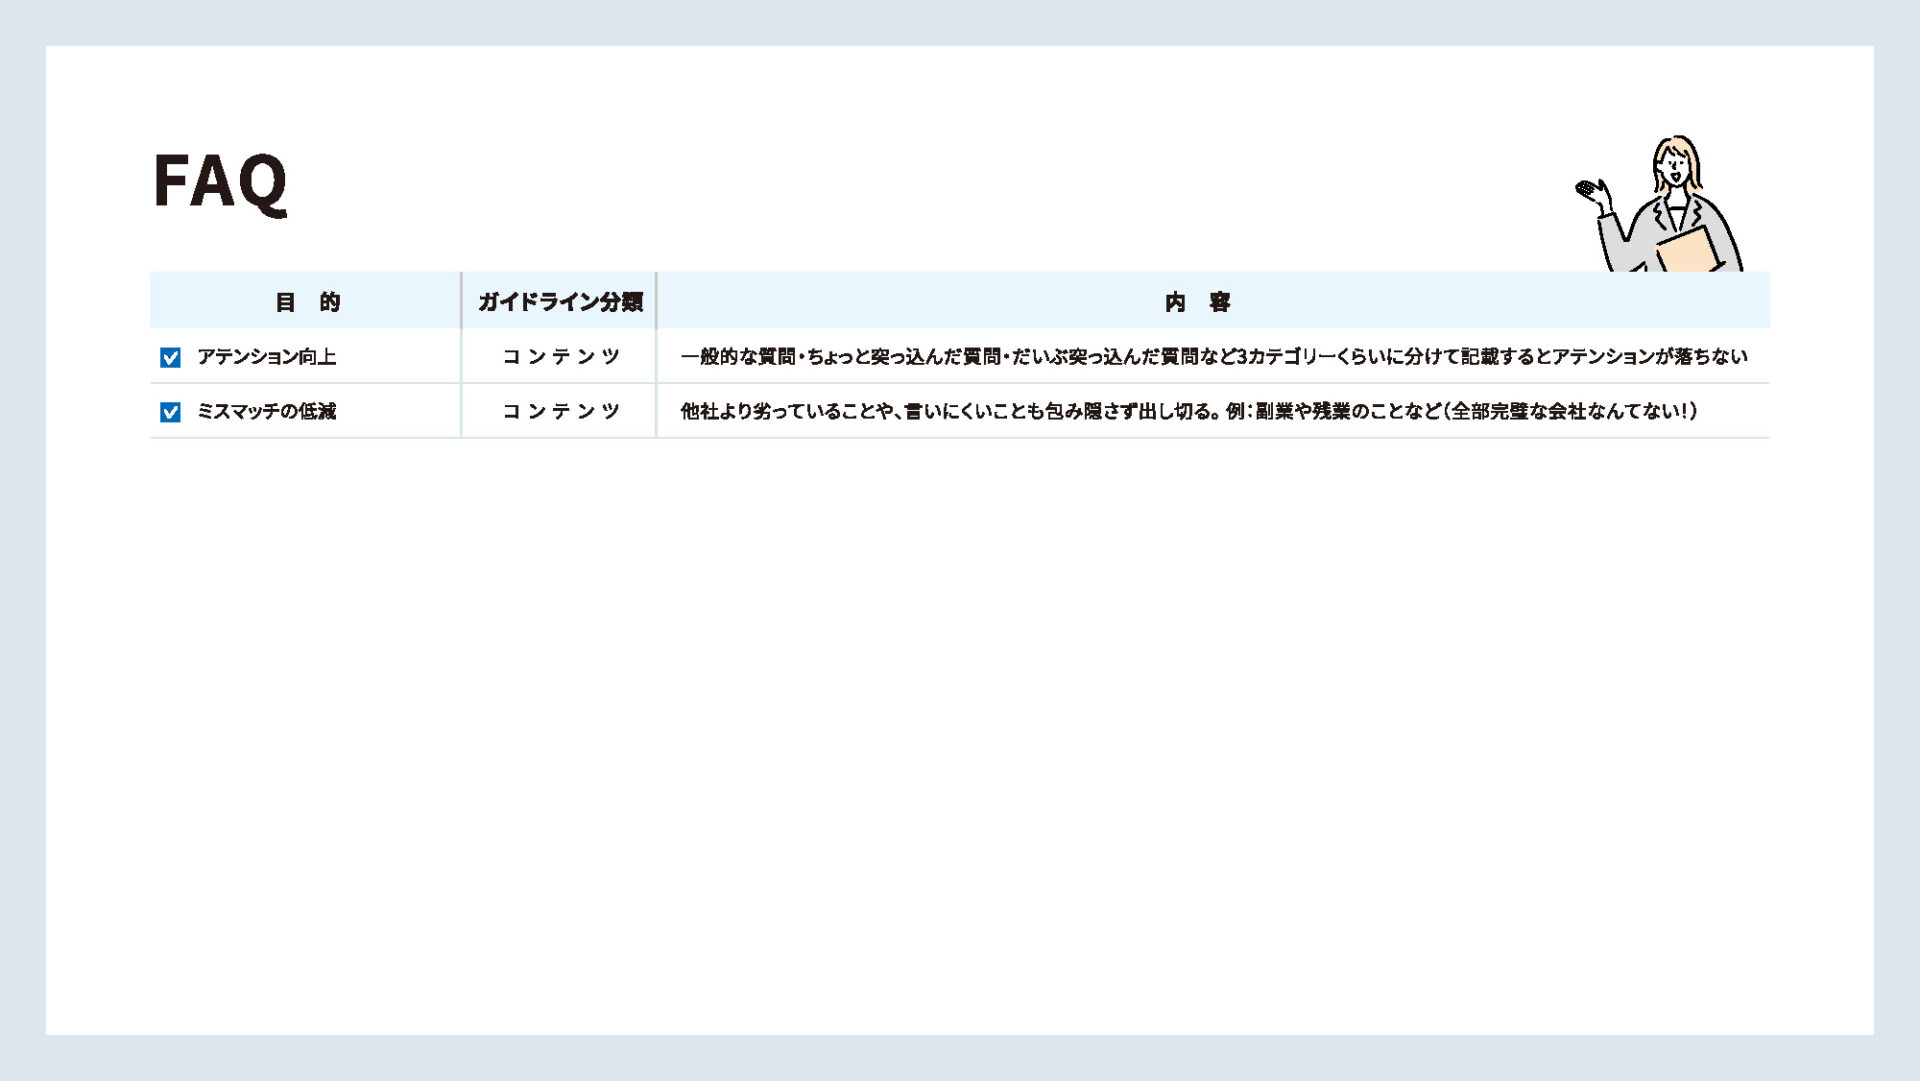Click the closing text 全部完璧な会社なんてない
The height and width of the screenshot is (1081, 1920).
pos(1565,412)
